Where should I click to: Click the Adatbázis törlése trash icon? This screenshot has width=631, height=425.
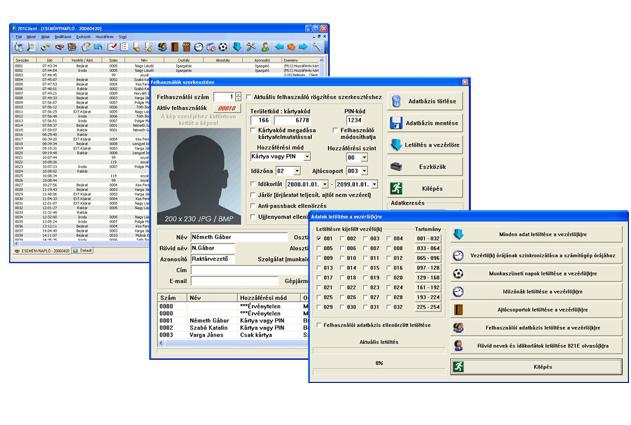[x=397, y=102]
